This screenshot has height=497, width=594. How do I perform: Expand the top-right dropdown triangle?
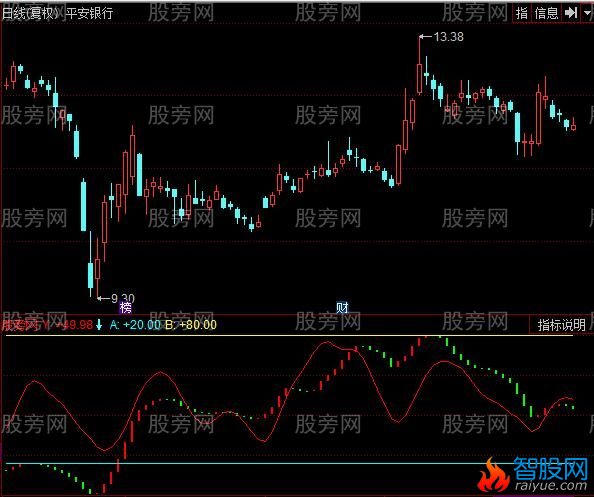587,13
